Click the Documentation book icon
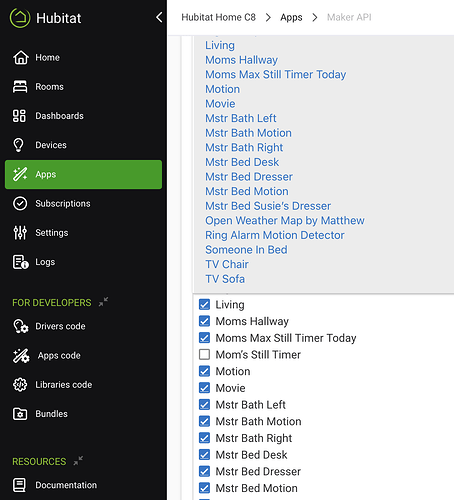This screenshot has height=500, width=454. (19, 485)
